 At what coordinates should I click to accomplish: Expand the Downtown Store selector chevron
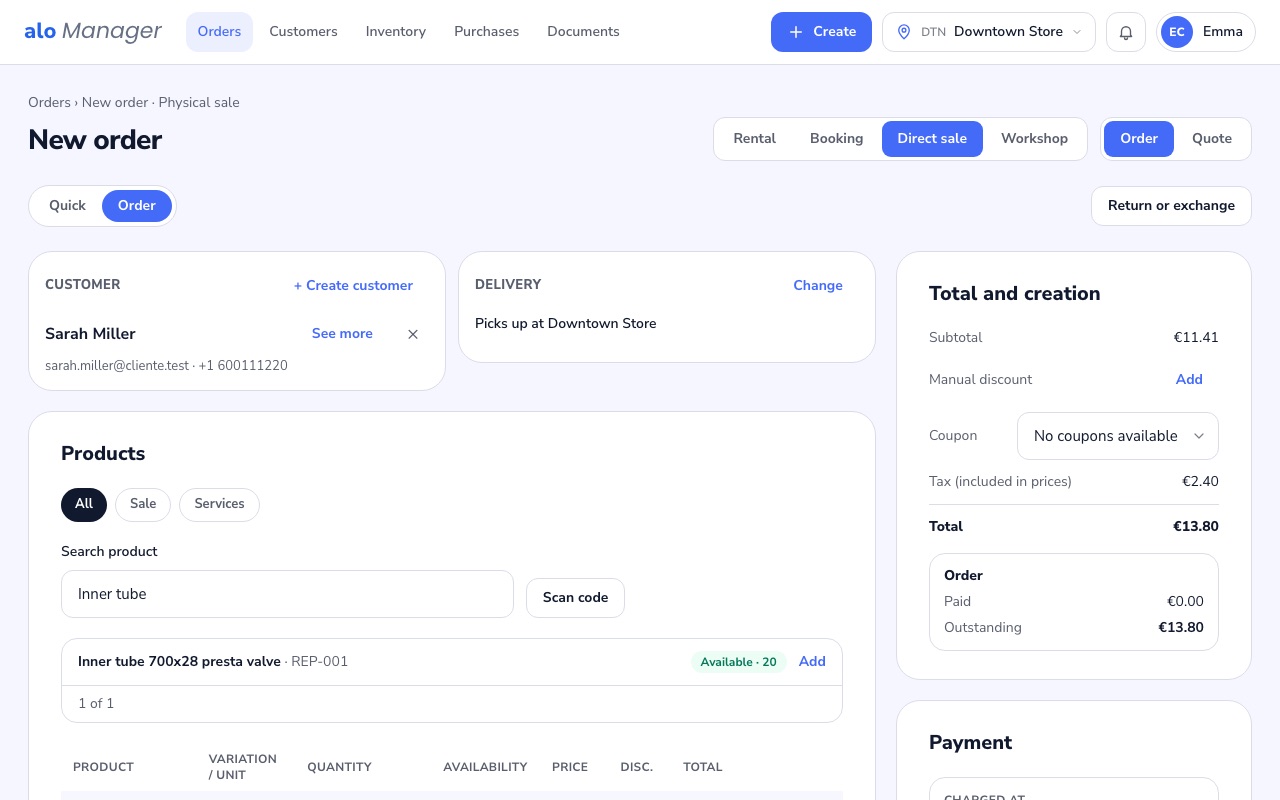(x=1077, y=32)
